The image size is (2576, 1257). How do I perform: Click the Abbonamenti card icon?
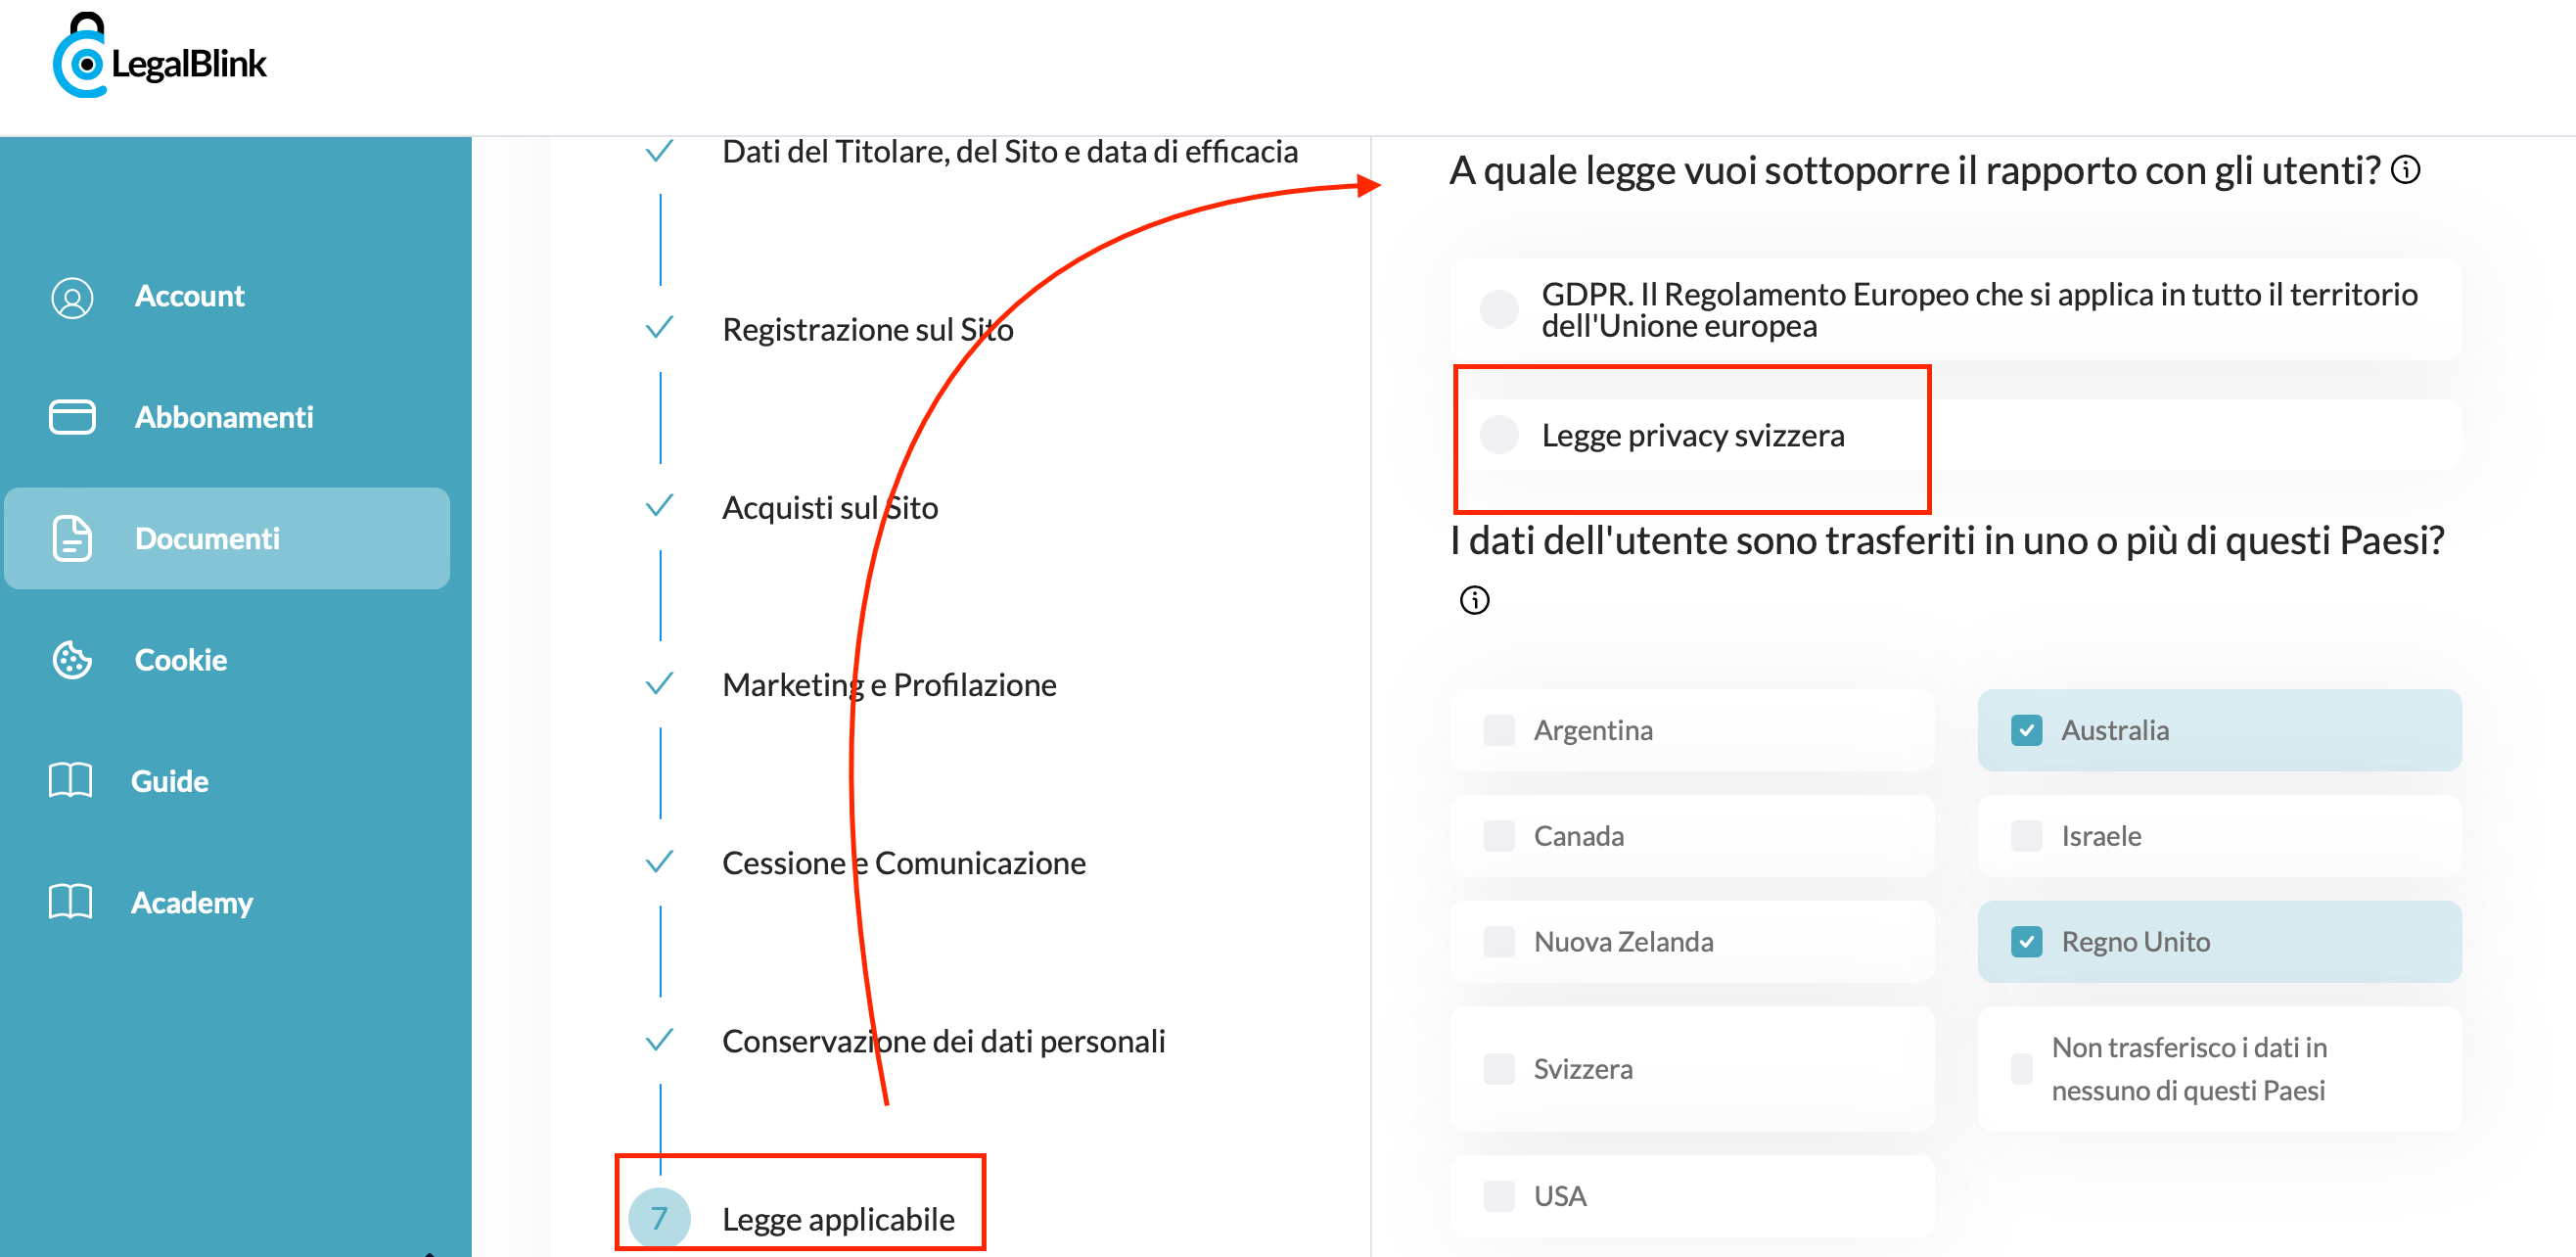point(72,417)
